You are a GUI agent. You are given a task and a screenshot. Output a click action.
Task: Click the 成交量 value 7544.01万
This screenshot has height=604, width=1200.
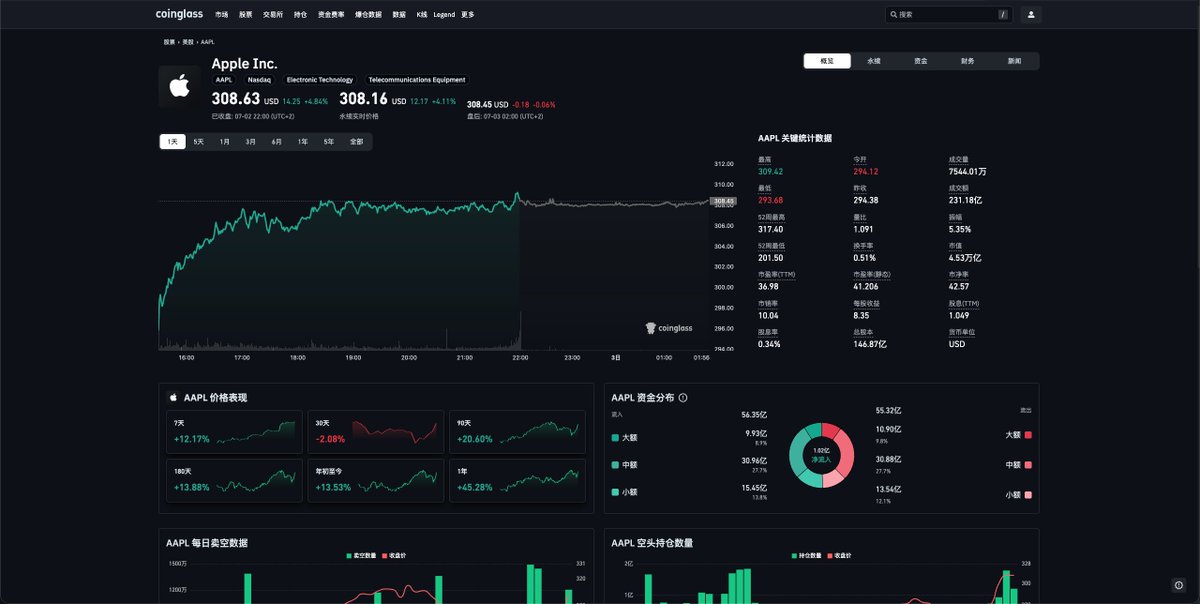tap(968, 171)
